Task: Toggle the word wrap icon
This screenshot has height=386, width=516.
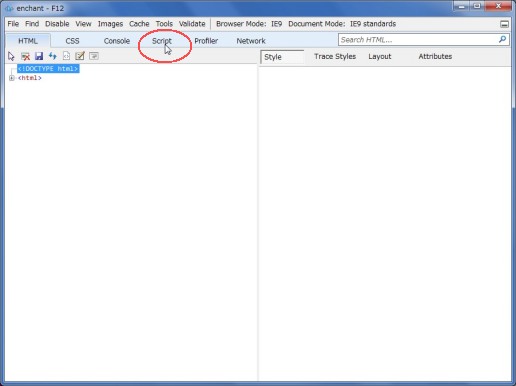Action: point(94,56)
